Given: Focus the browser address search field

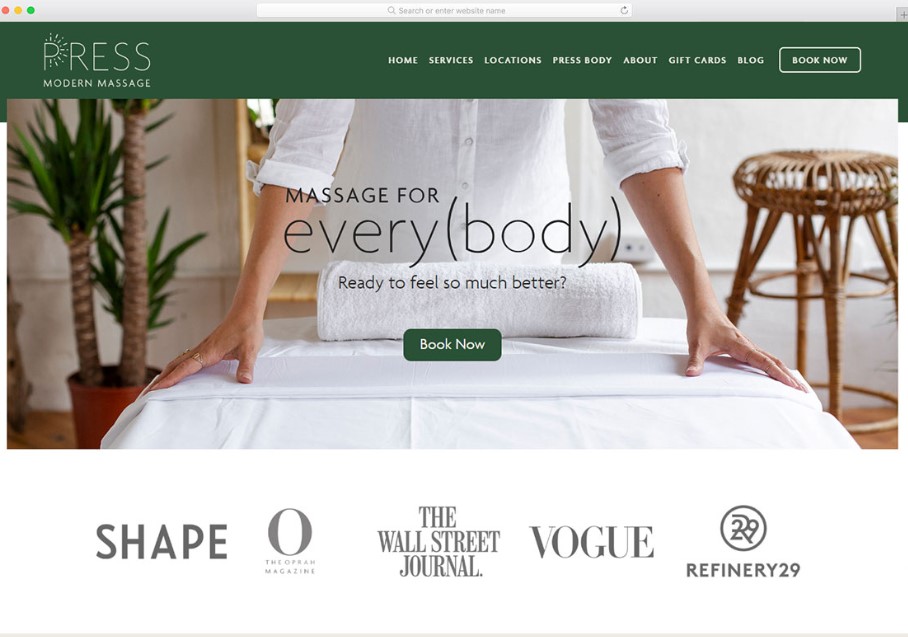Looking at the screenshot, I should (444, 10).
